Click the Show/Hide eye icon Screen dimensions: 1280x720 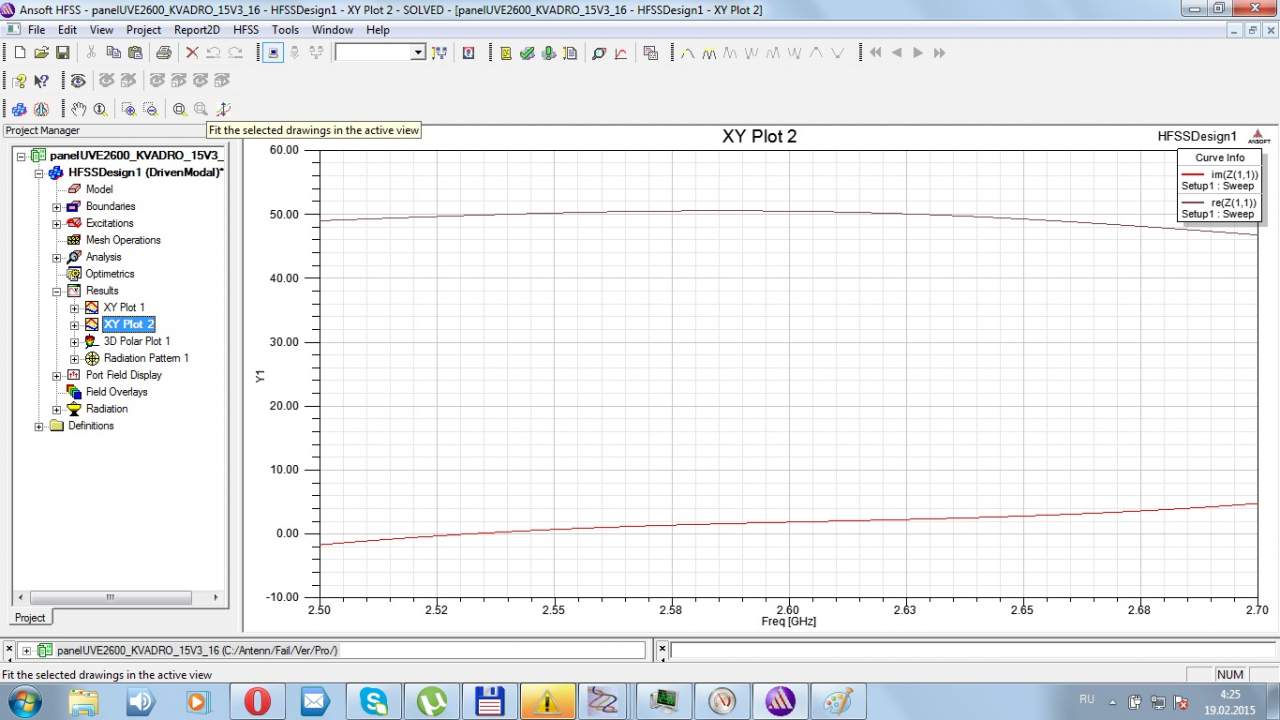[77, 81]
